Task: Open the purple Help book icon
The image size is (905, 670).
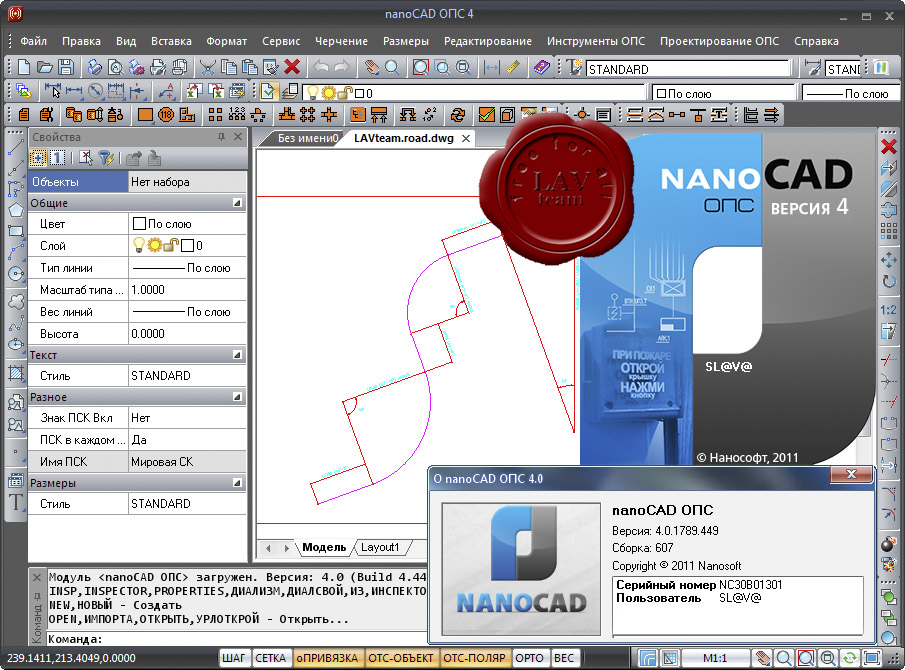Action: point(541,68)
